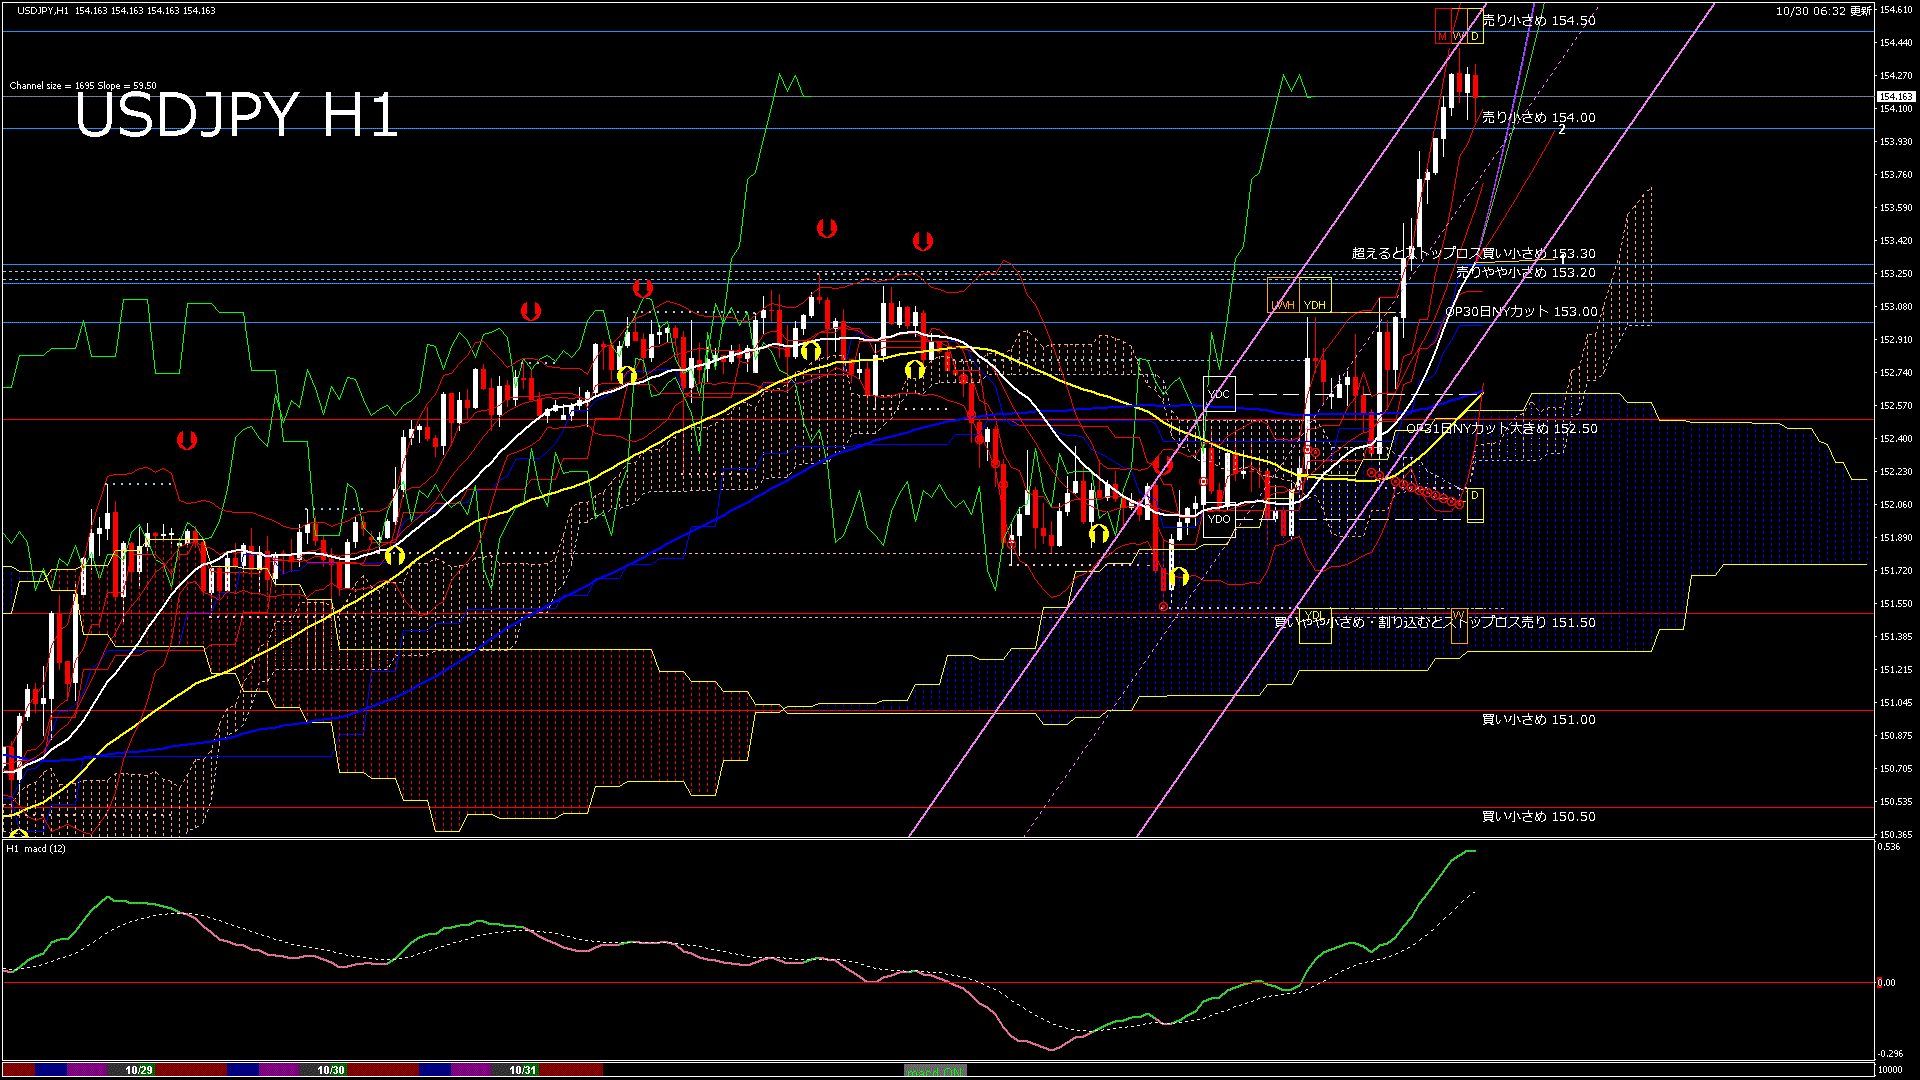Click the 10/30 date marker on bottom bar

(330, 1069)
